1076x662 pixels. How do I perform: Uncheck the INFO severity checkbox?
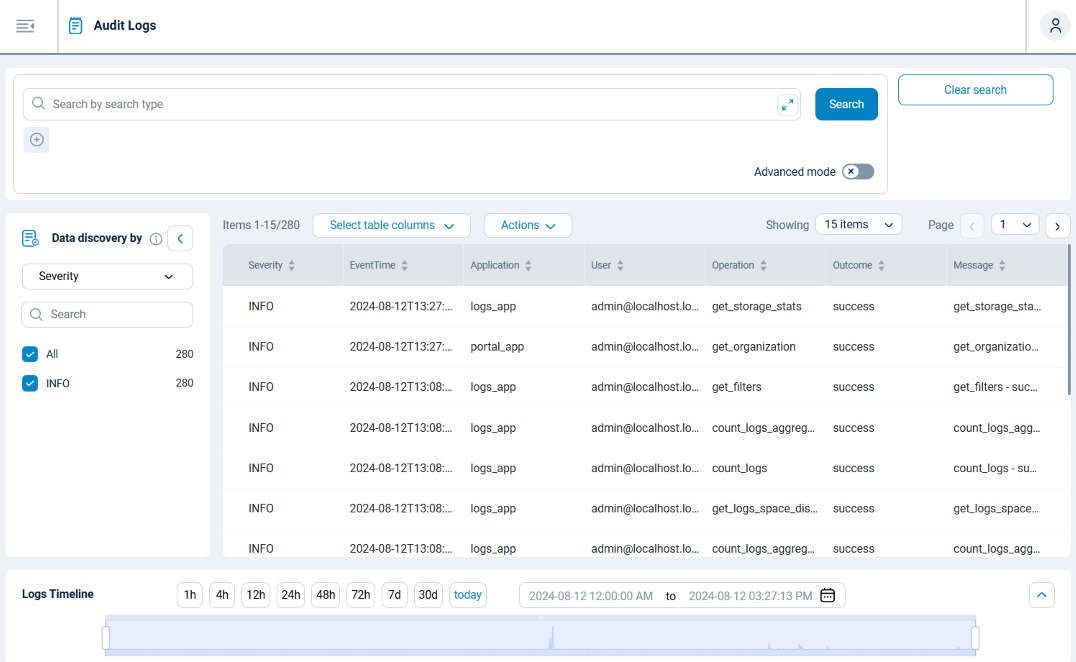point(30,383)
